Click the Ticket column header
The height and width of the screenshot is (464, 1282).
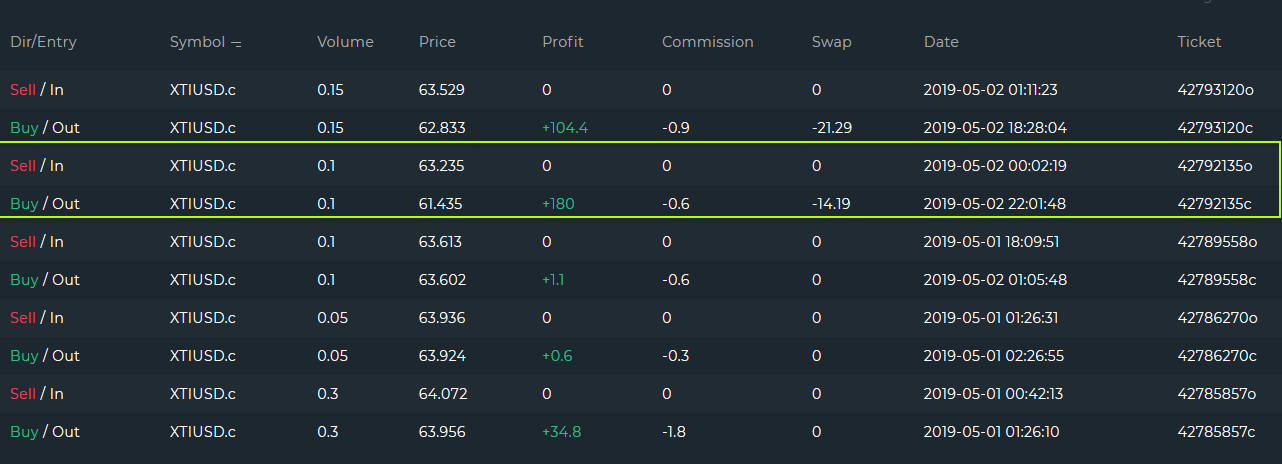tap(1199, 42)
